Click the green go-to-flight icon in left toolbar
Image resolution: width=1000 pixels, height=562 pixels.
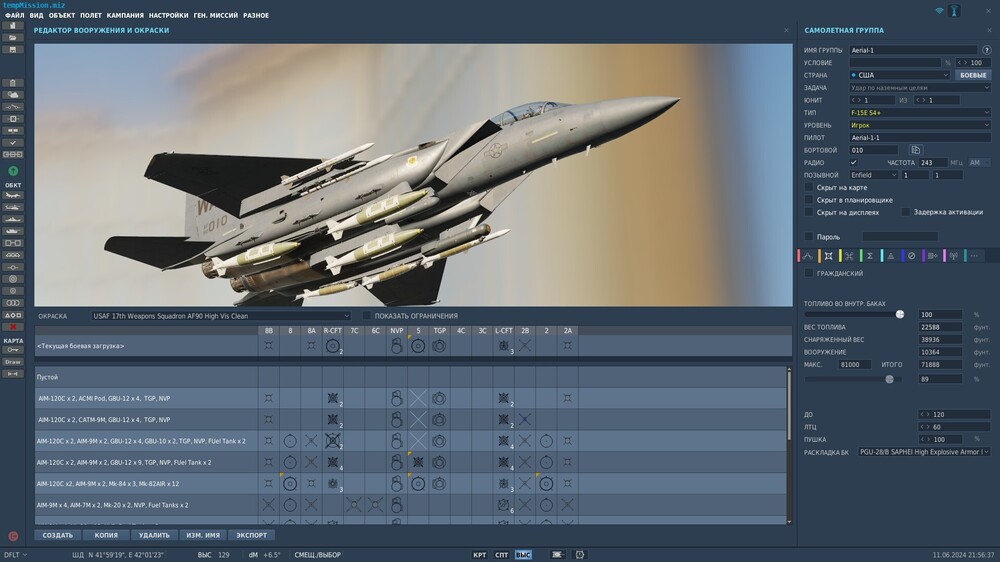(x=13, y=172)
